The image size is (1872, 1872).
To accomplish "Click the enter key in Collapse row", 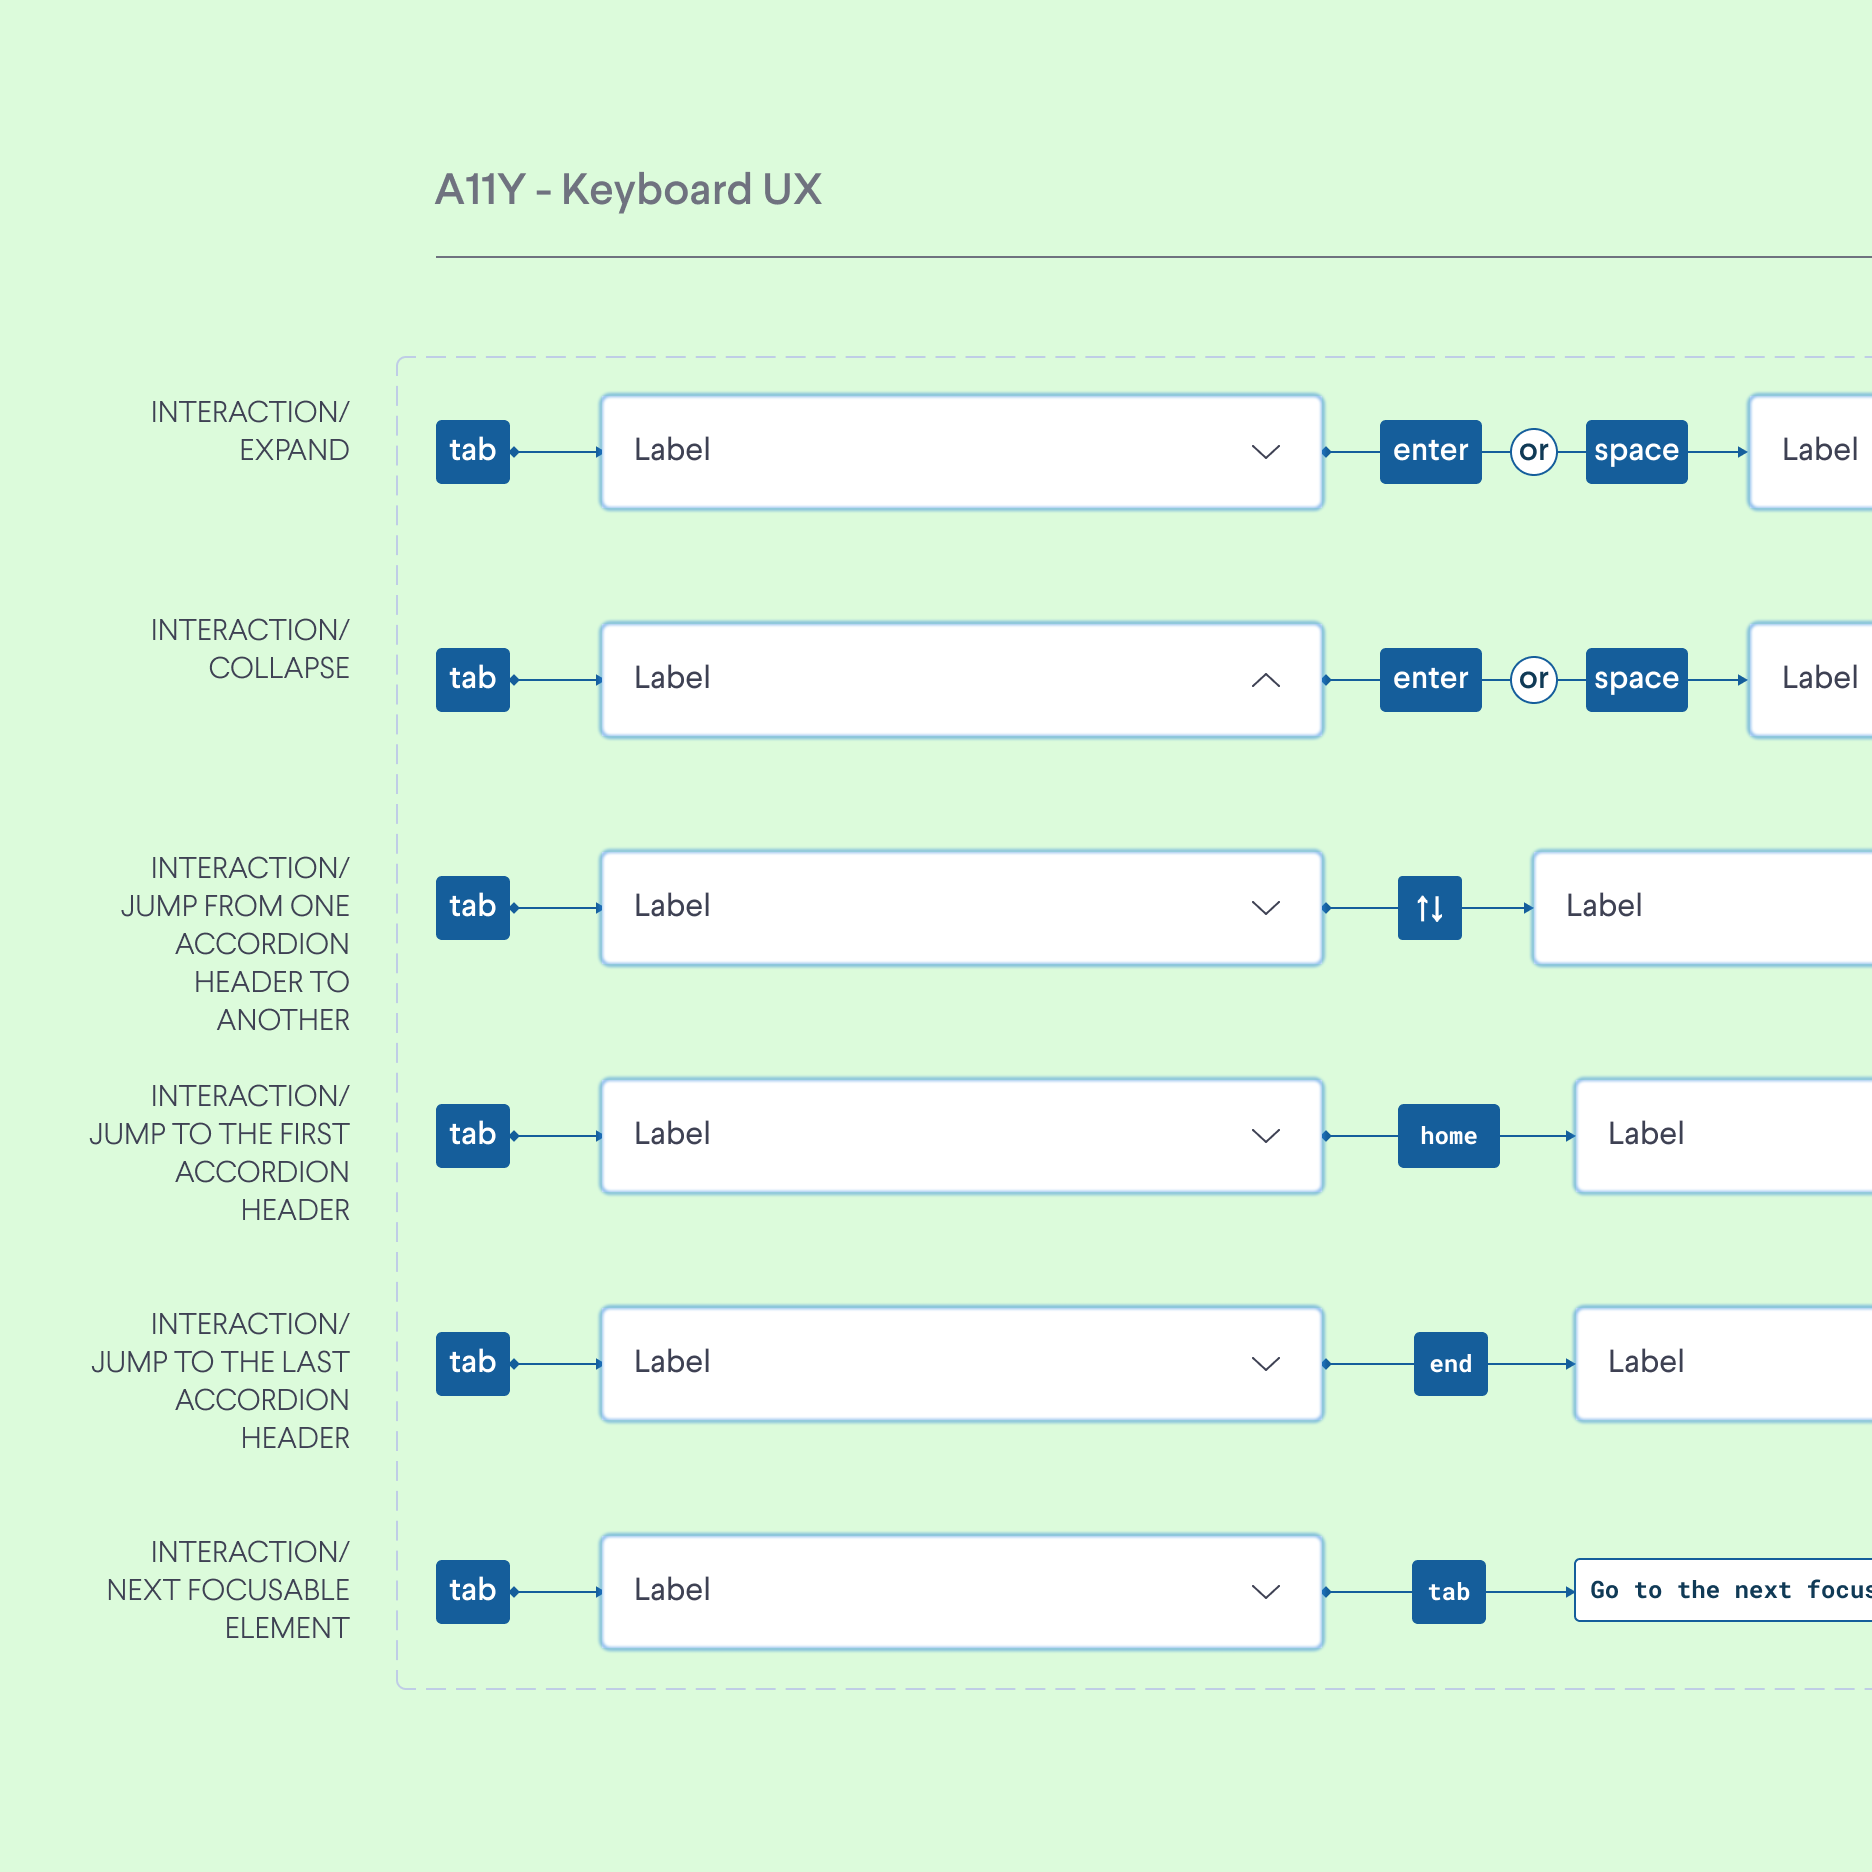I will point(1430,680).
